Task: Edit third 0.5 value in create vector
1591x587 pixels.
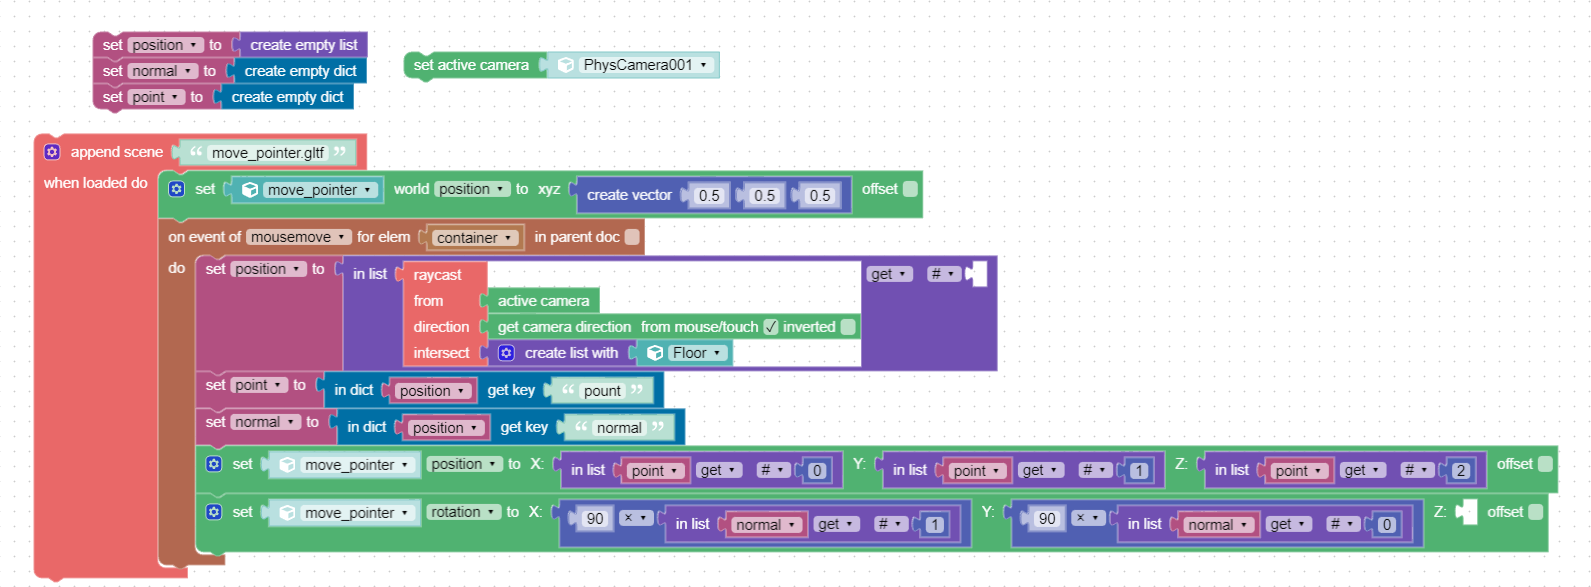Action: (820, 196)
